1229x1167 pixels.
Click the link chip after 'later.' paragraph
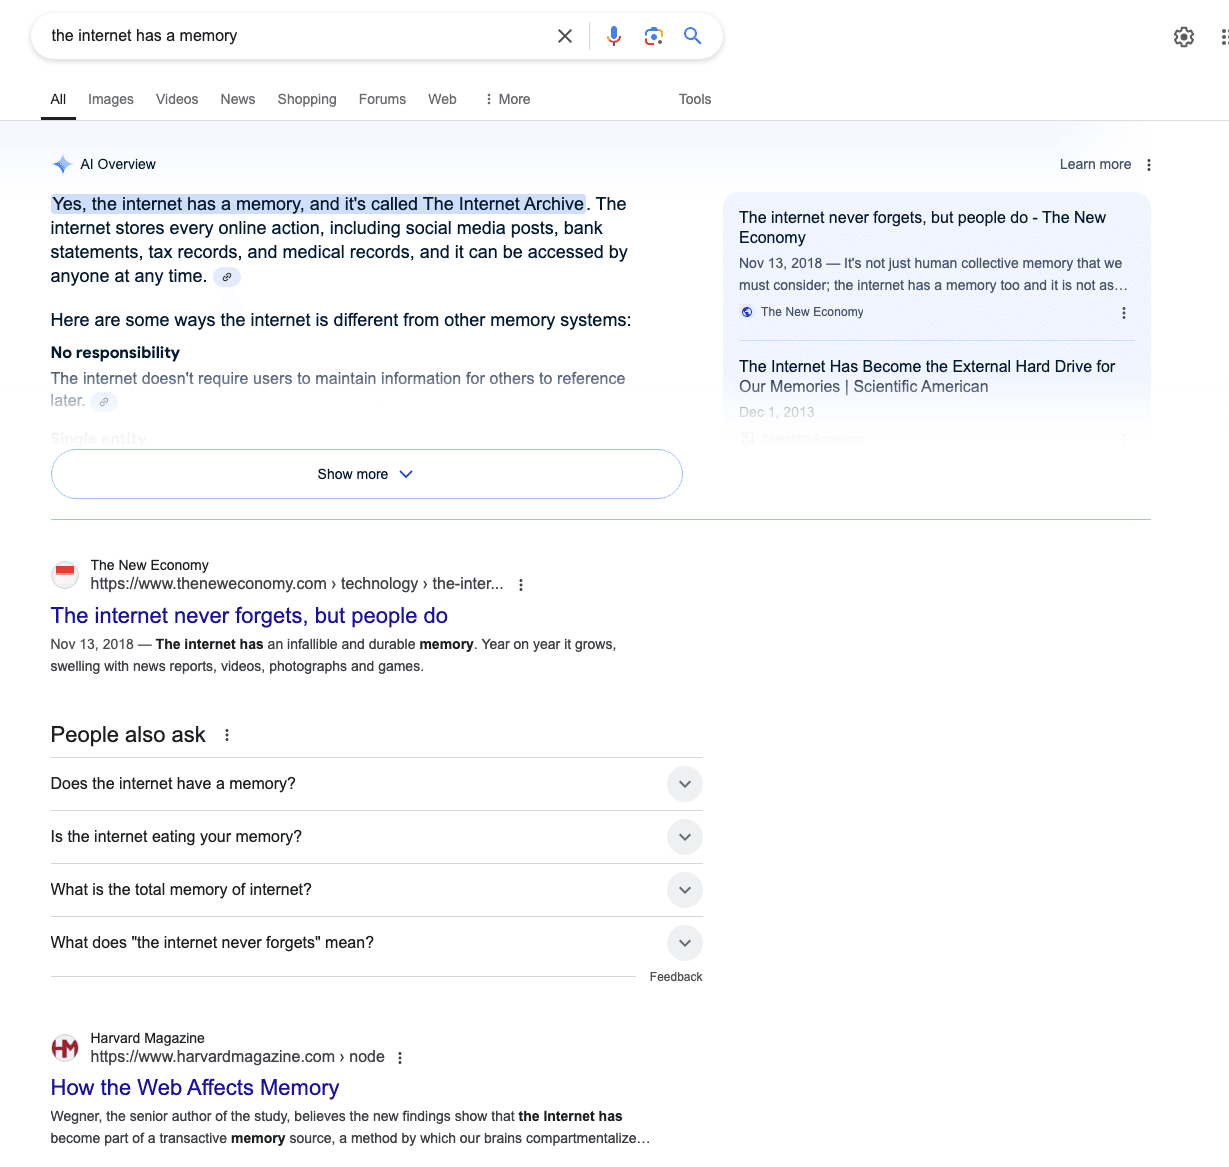click(104, 401)
